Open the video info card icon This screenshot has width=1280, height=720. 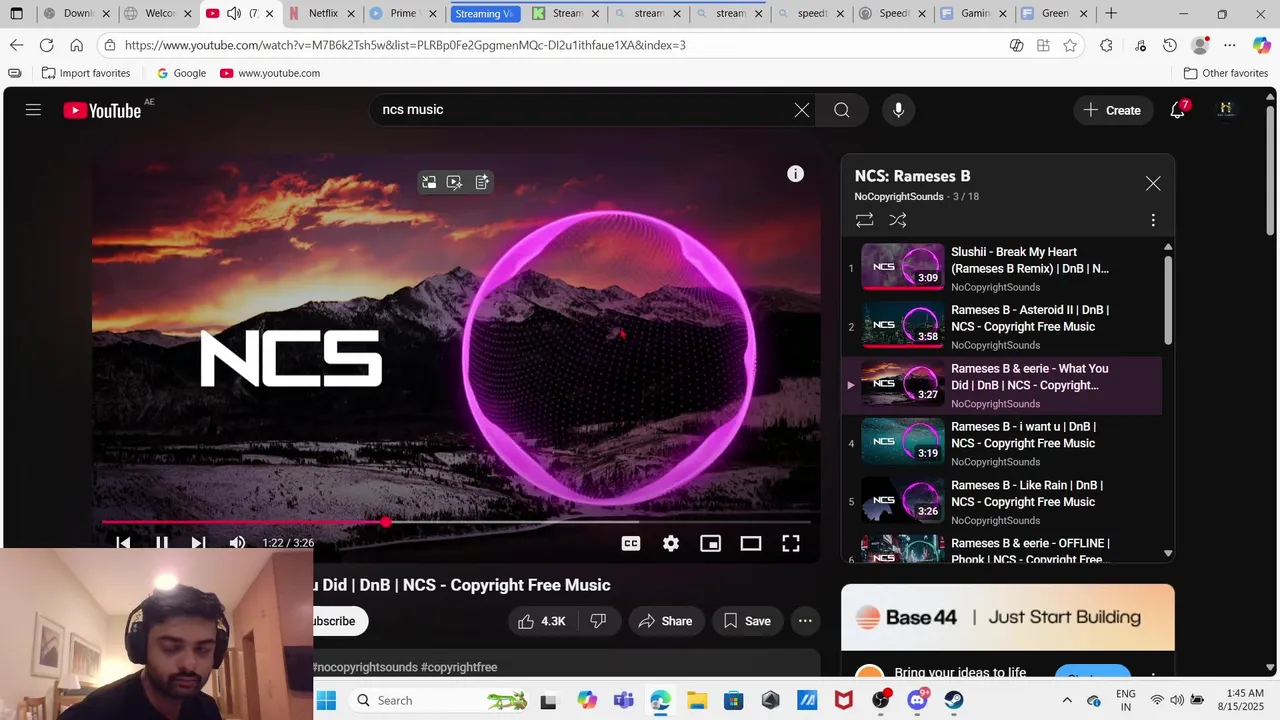[x=795, y=174]
